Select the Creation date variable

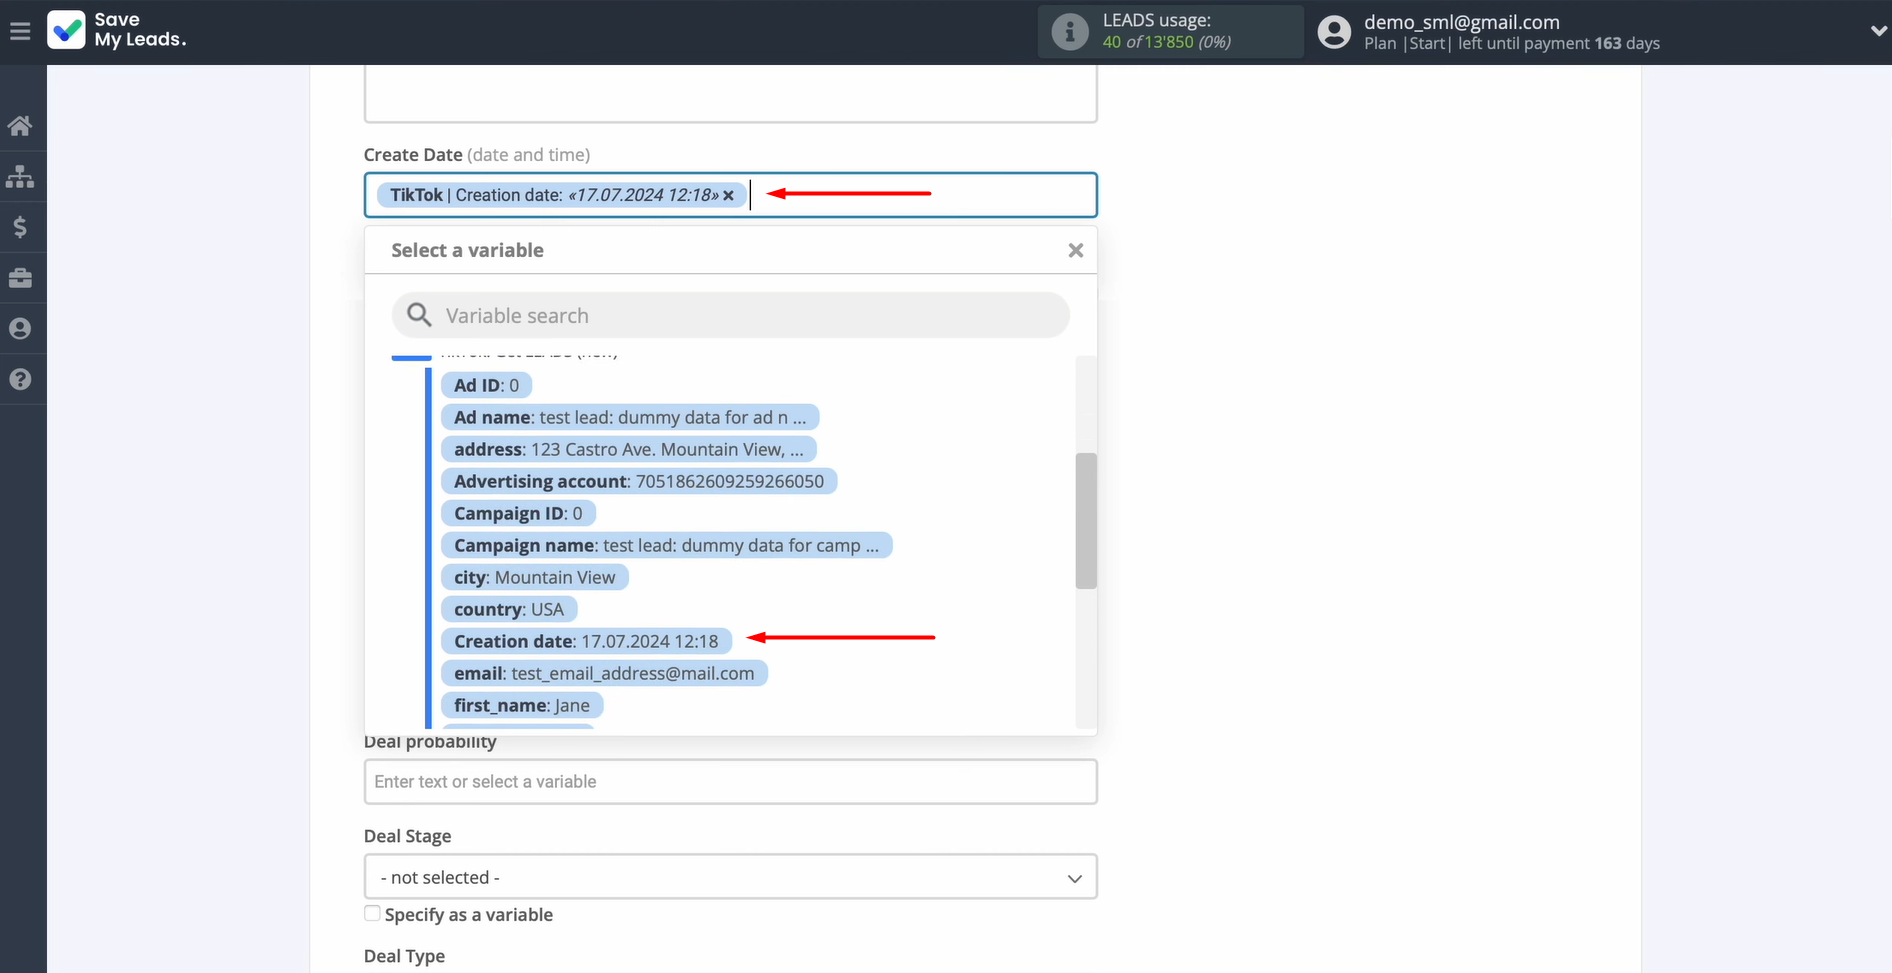tap(586, 641)
